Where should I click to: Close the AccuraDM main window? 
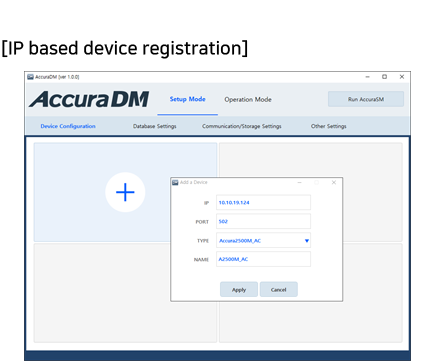[402, 77]
